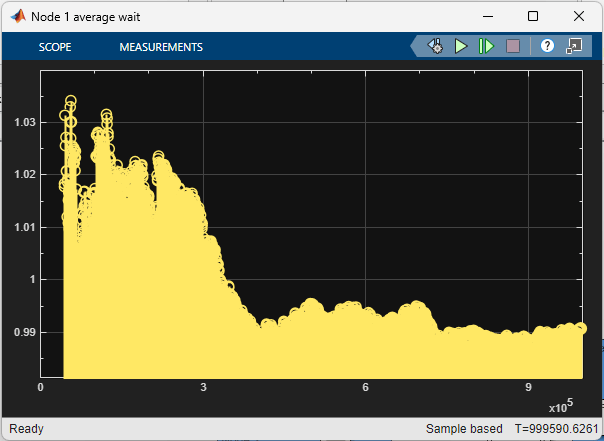Screen dimensions: 604x441
Task: Click the 1.01 y-axis label
Action: [x=24, y=227]
